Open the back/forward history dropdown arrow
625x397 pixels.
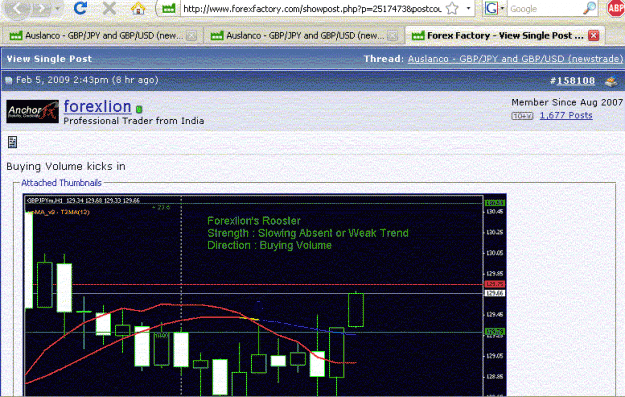click(x=58, y=8)
